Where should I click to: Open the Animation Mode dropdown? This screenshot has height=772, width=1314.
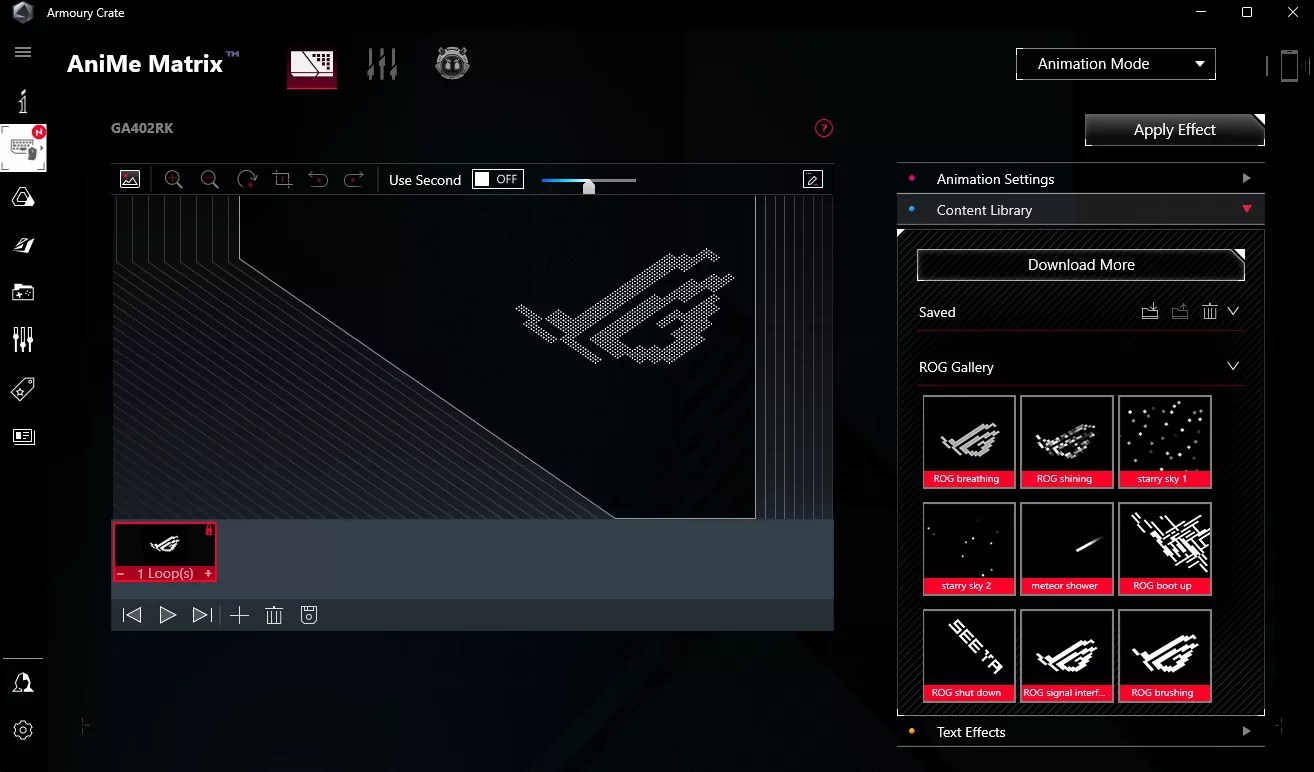coord(1116,64)
